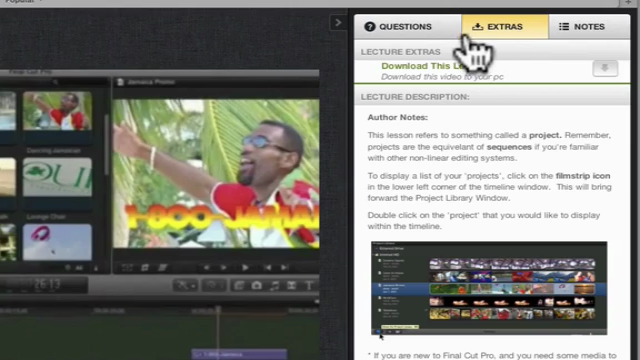Click the bold 'filmstrip icon' text
This screenshot has width=640, height=360.
pyautogui.click(x=583, y=176)
